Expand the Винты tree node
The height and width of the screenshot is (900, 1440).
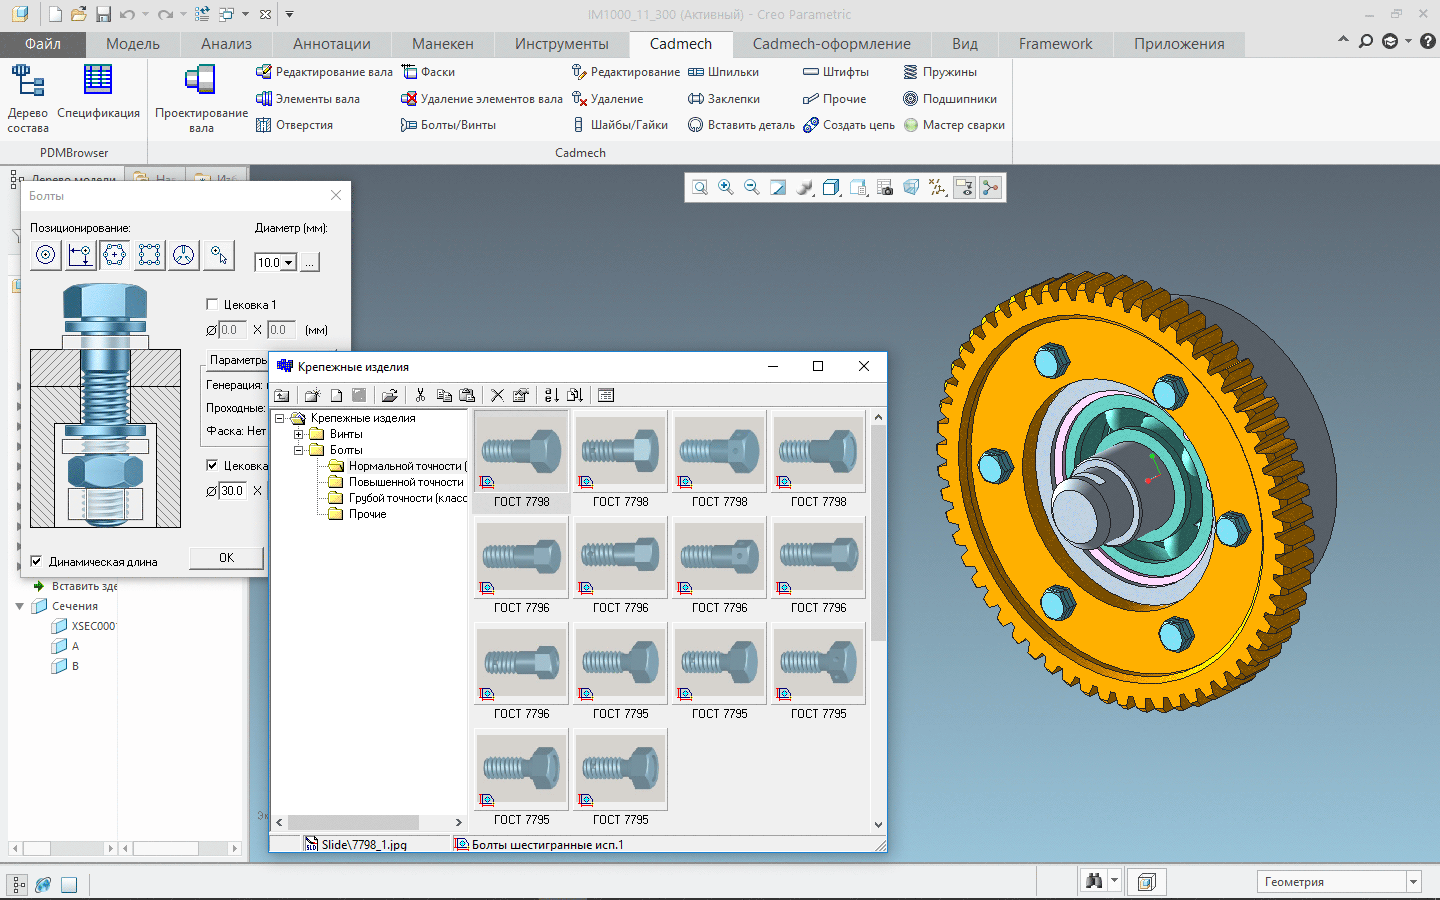click(298, 434)
